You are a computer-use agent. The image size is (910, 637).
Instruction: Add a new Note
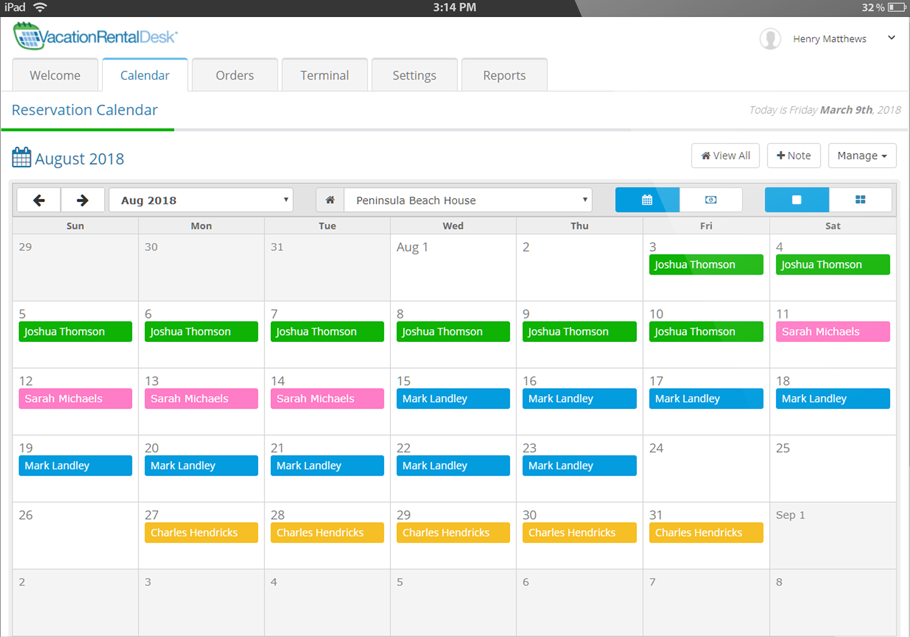click(794, 156)
